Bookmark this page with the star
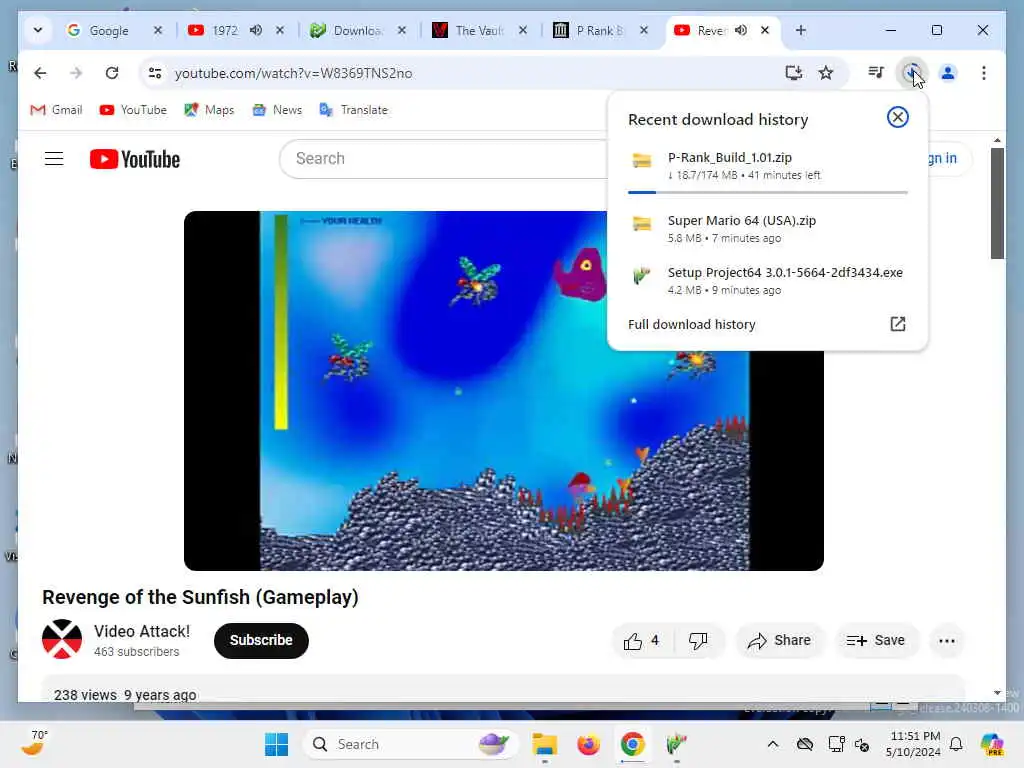 (826, 73)
